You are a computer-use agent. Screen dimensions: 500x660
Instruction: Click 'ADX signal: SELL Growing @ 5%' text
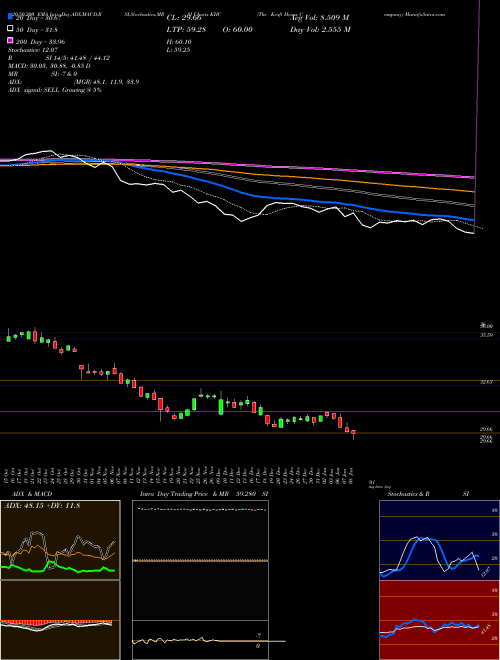pyautogui.click(x=55, y=90)
